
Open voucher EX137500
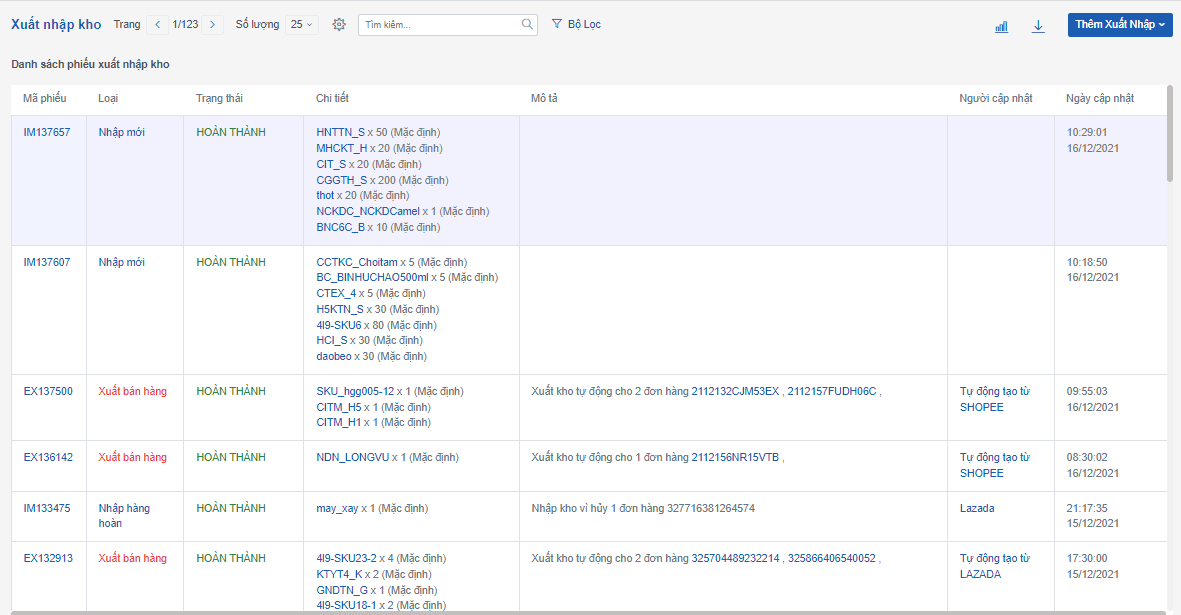pos(48,391)
